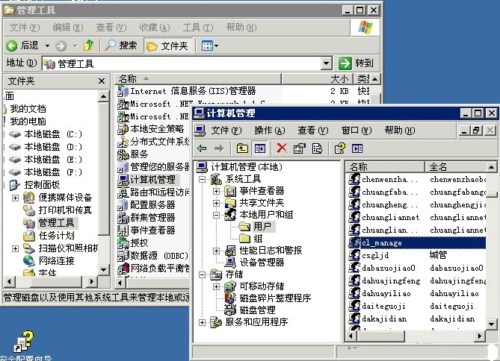Screen dimensions: 500x361
Task: Toggle the show/hide console tree button
Action: point(260,148)
